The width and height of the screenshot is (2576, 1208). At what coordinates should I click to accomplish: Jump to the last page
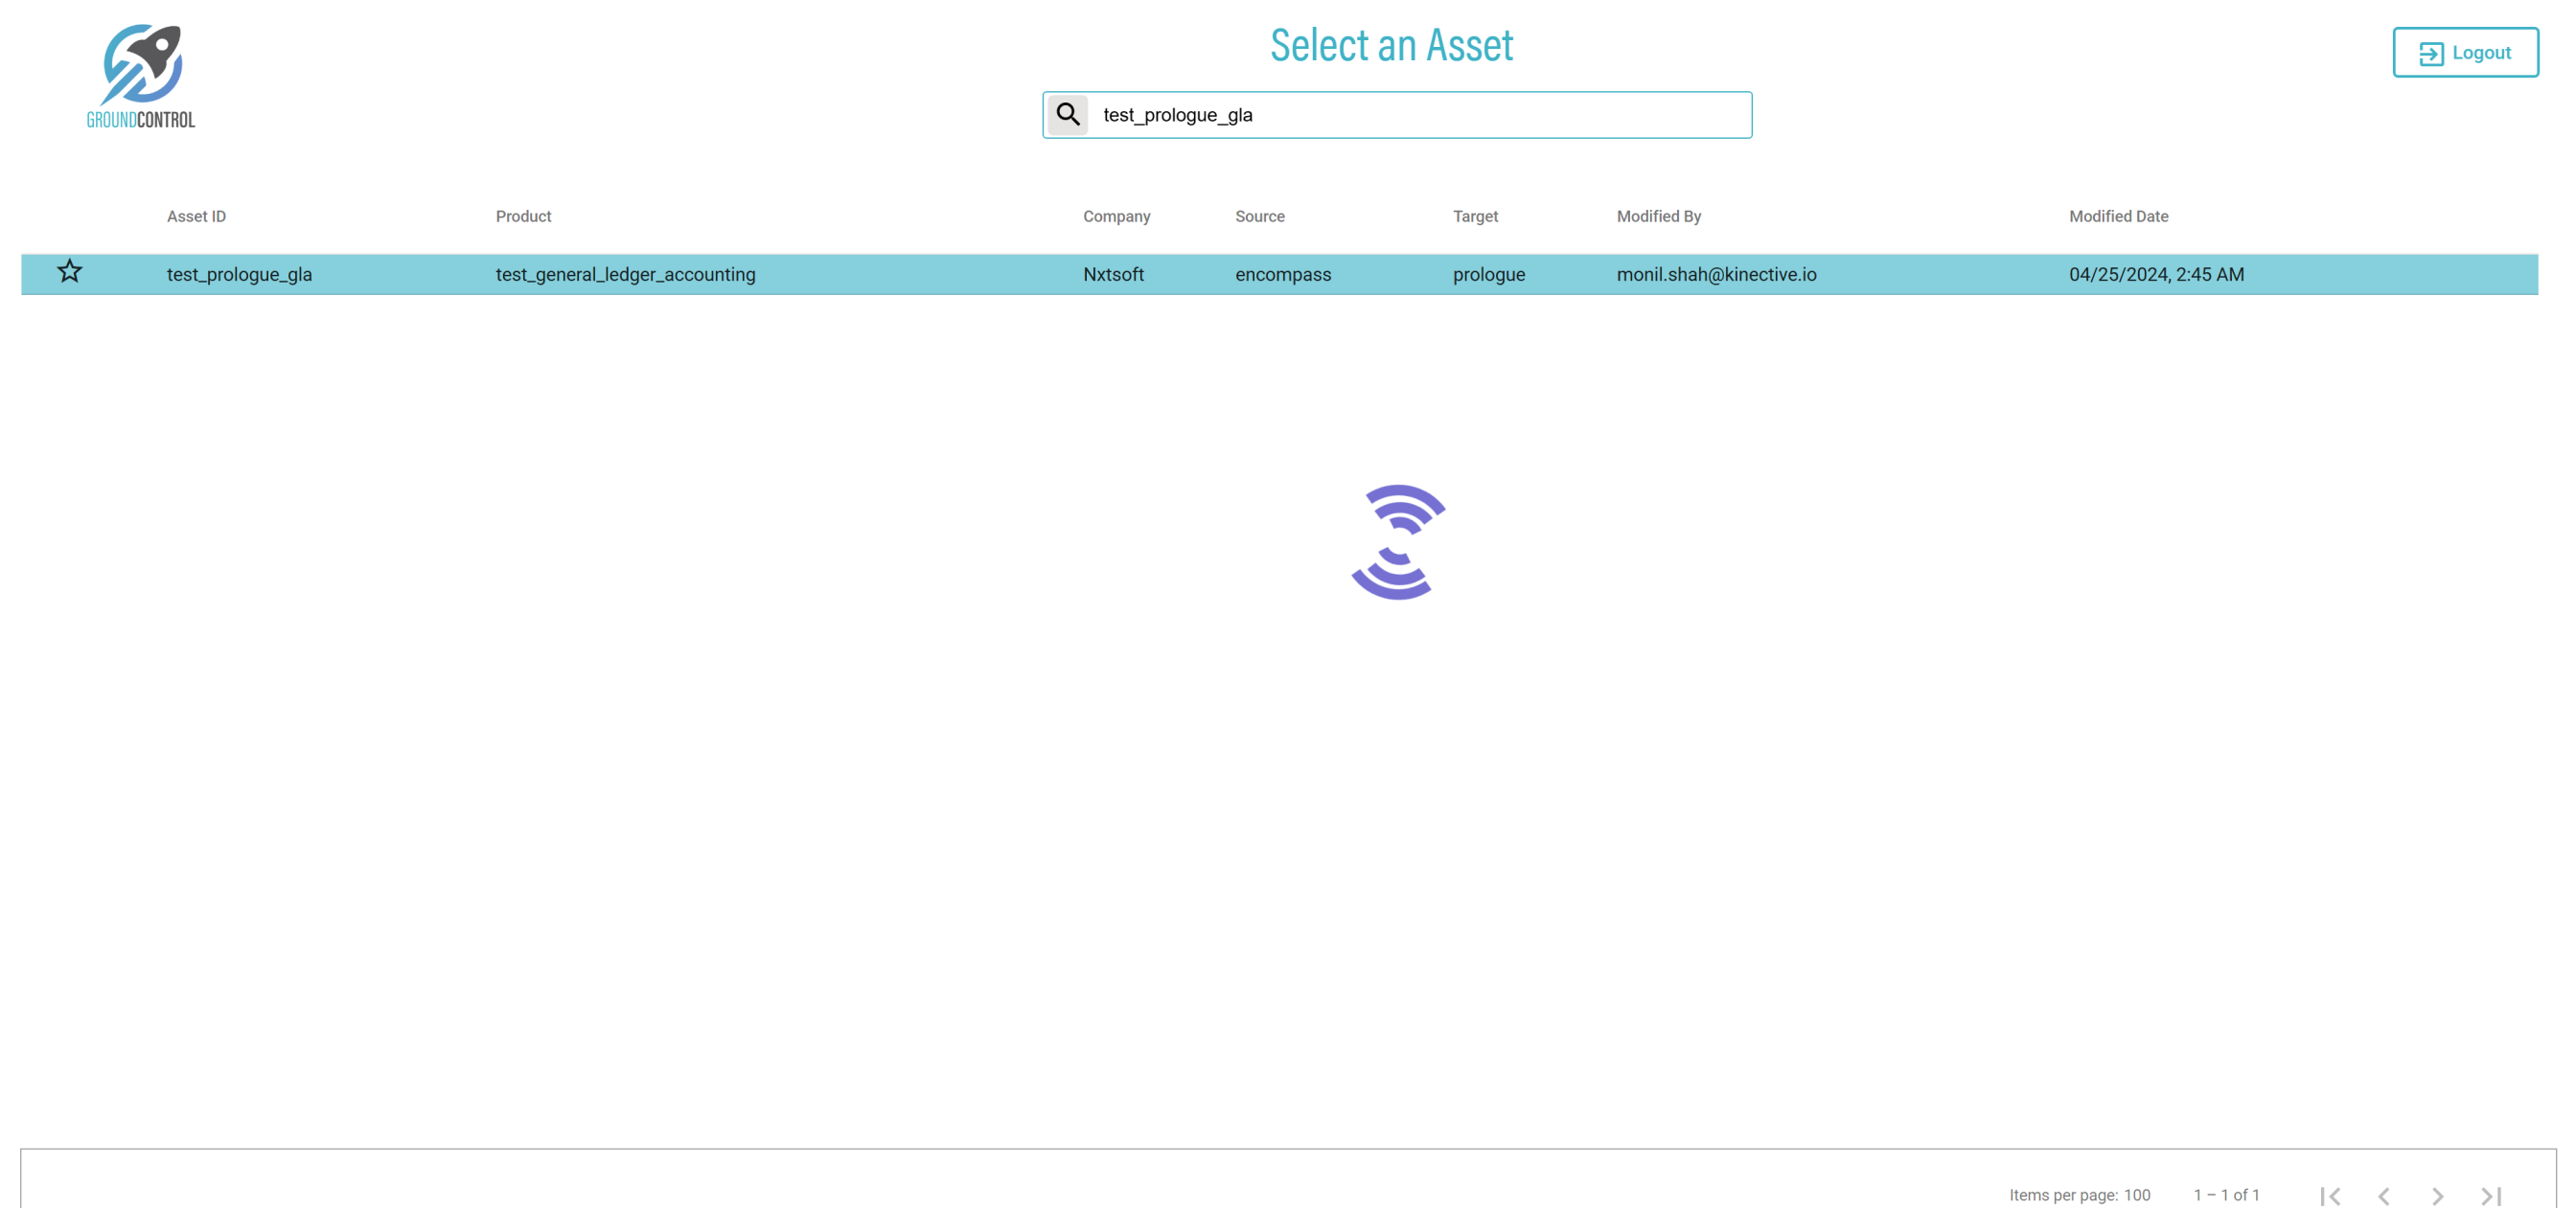click(2491, 1195)
